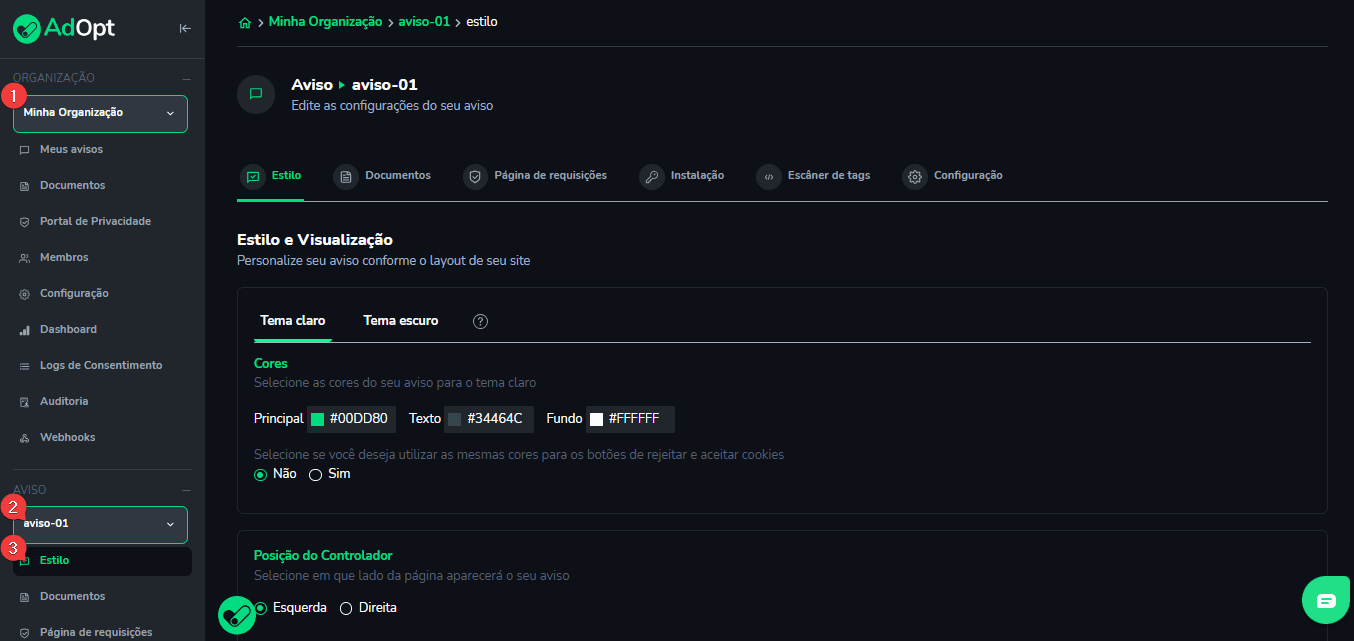Open the Escâner de tags tab
Viewport: 1354px width, 641px height.
(829, 176)
